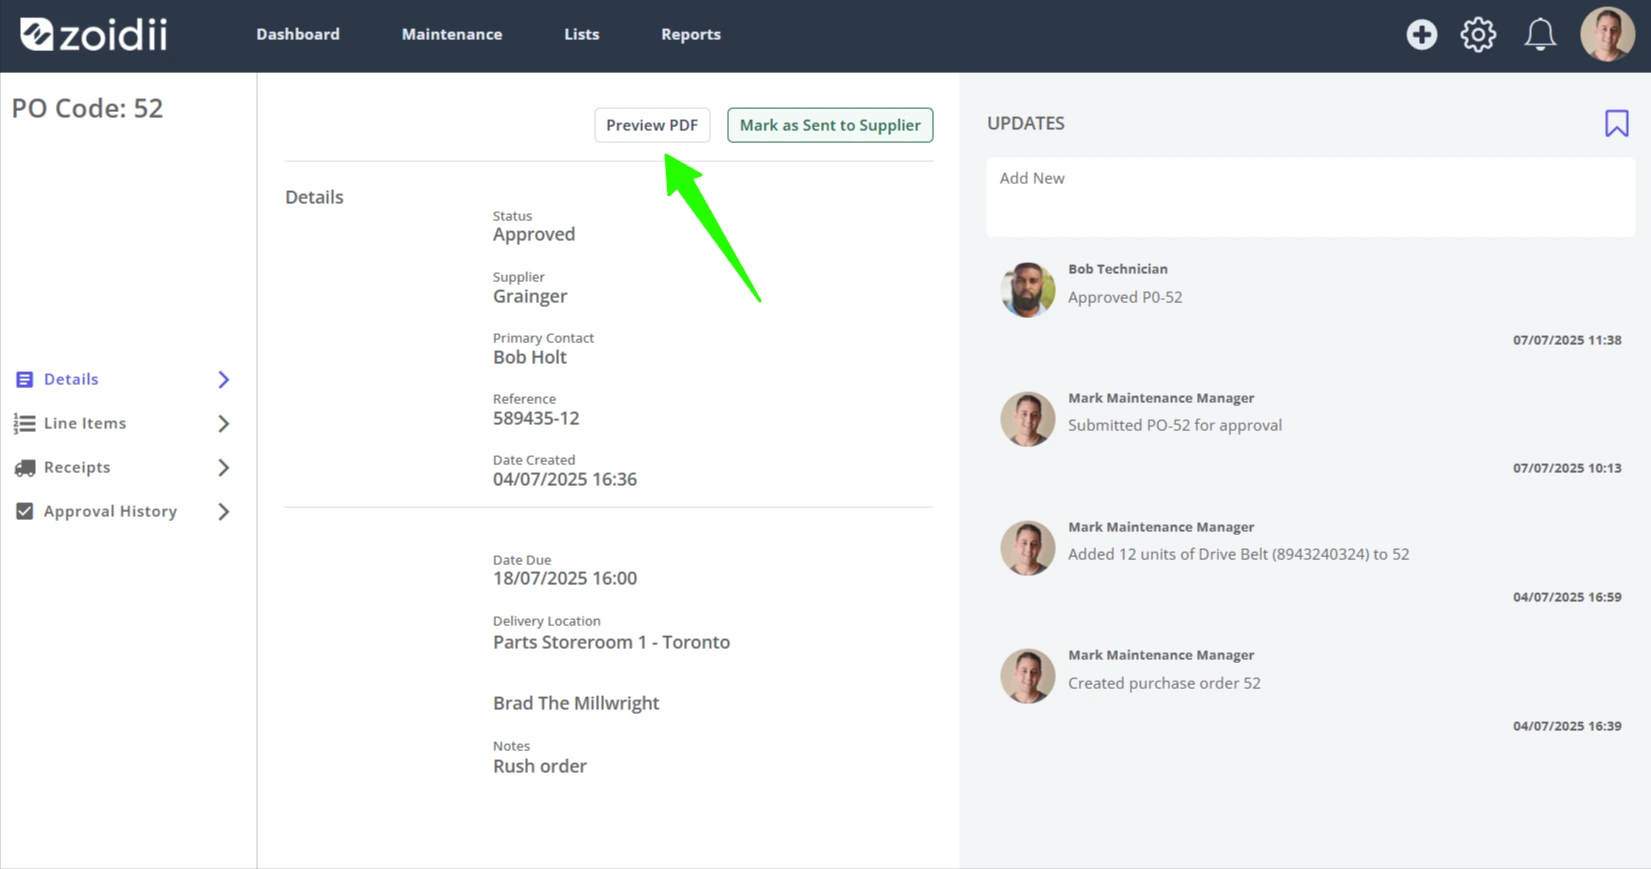Click the zoidii logo

[x=94, y=35]
